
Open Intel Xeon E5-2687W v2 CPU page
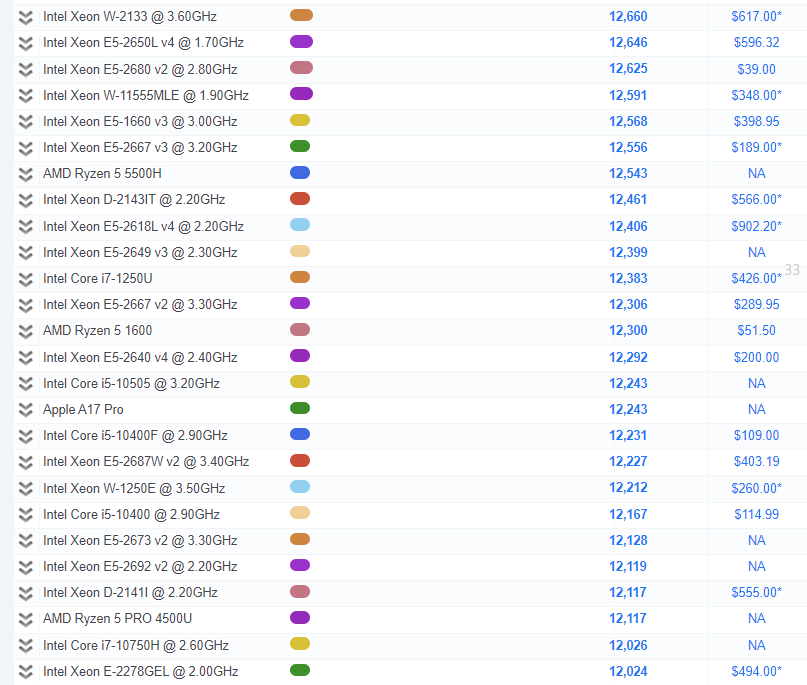tap(146, 462)
